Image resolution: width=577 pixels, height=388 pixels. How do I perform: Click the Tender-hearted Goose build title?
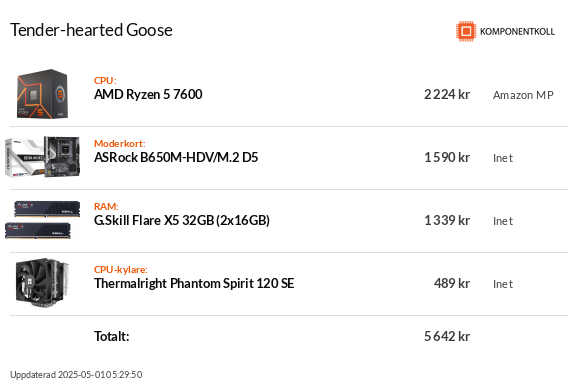tap(91, 30)
